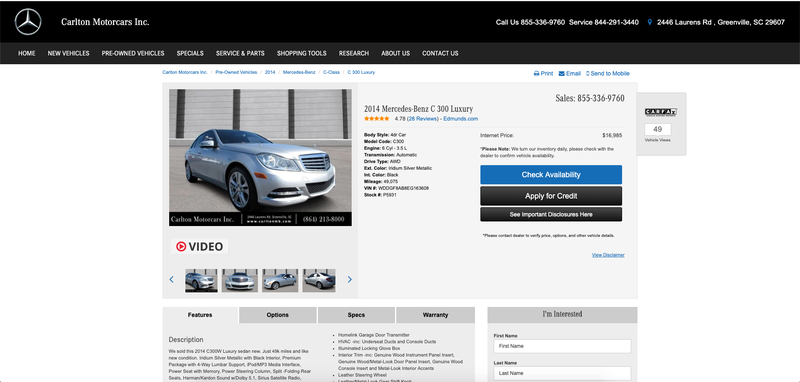
Task: Click the Email envelope icon
Action: coord(562,73)
